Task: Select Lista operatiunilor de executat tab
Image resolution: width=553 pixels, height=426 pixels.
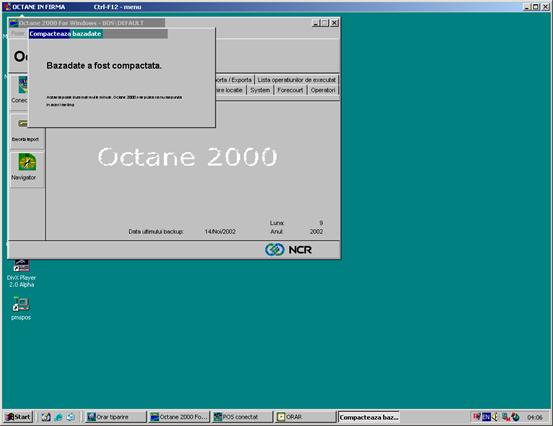Action: 296,80
